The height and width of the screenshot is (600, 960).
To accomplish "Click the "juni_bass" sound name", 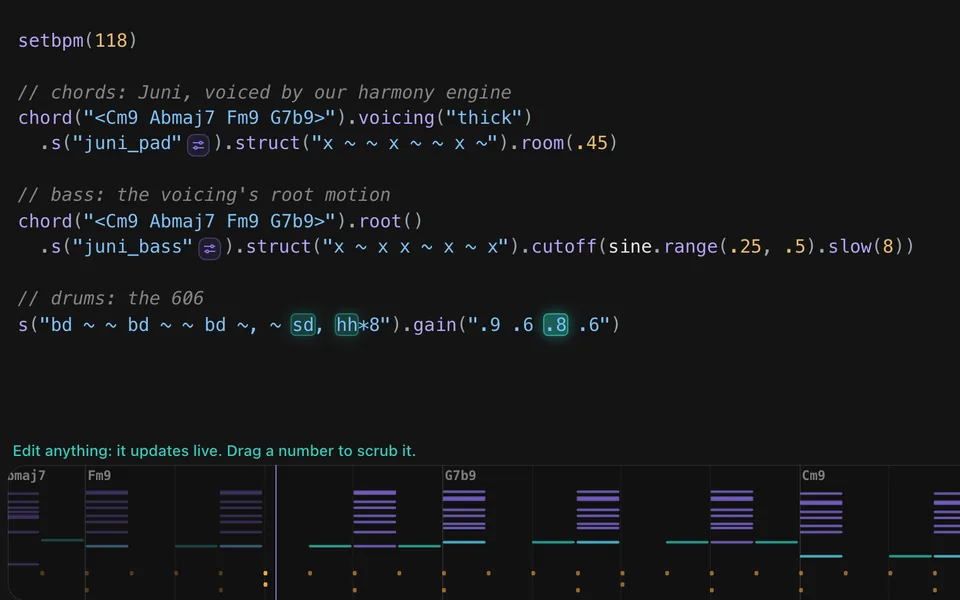I will pos(132,246).
